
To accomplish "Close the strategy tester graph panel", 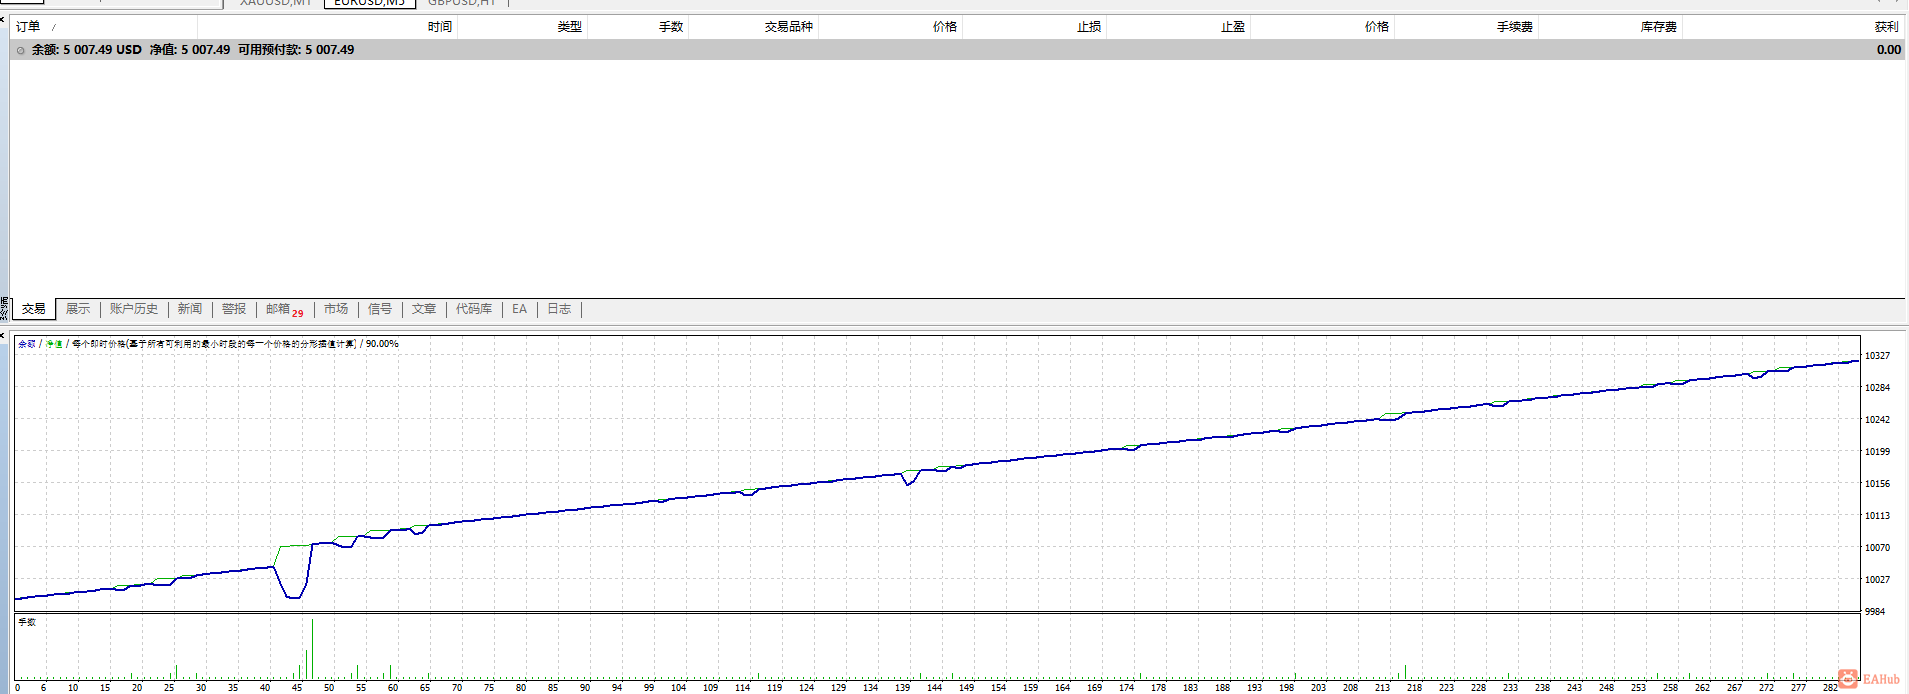I will pyautogui.click(x=3, y=335).
